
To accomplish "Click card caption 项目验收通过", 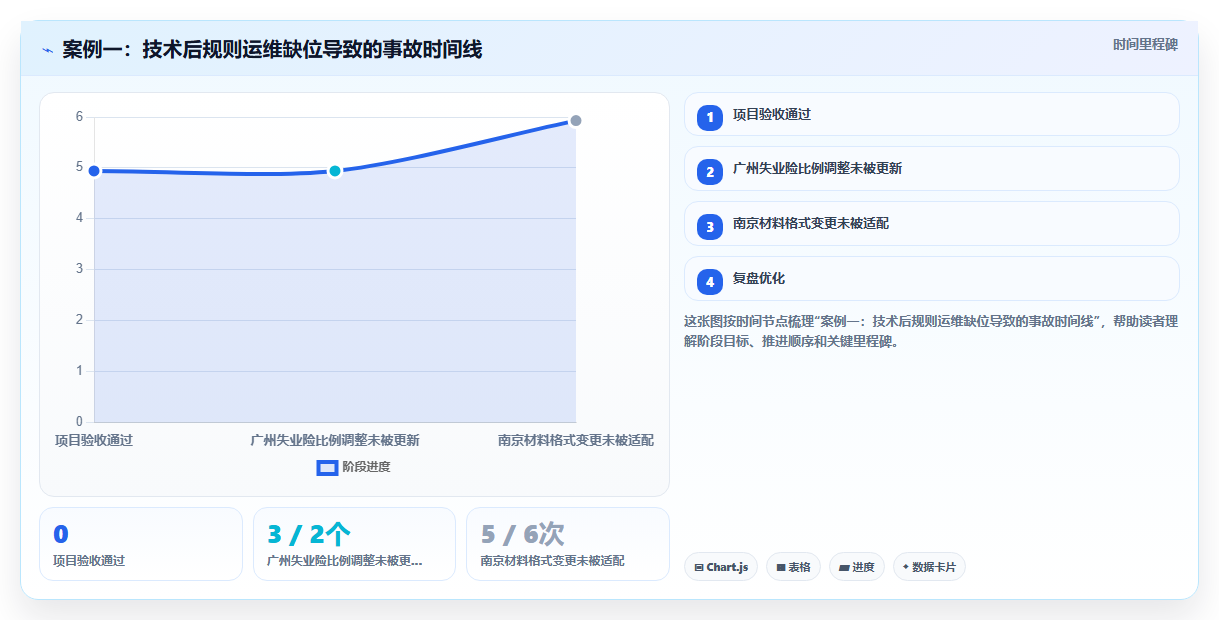I will click(x=89, y=561).
